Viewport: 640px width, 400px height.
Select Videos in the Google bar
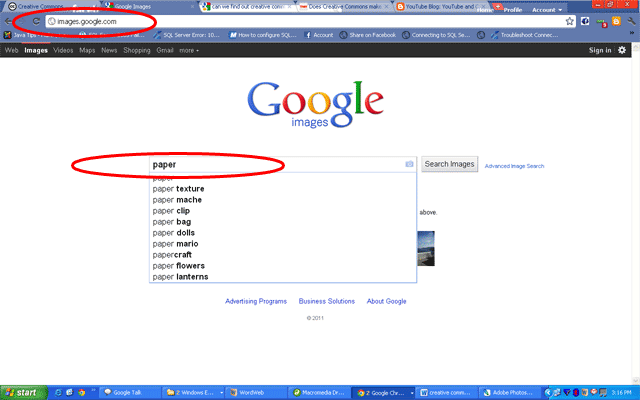(63, 50)
